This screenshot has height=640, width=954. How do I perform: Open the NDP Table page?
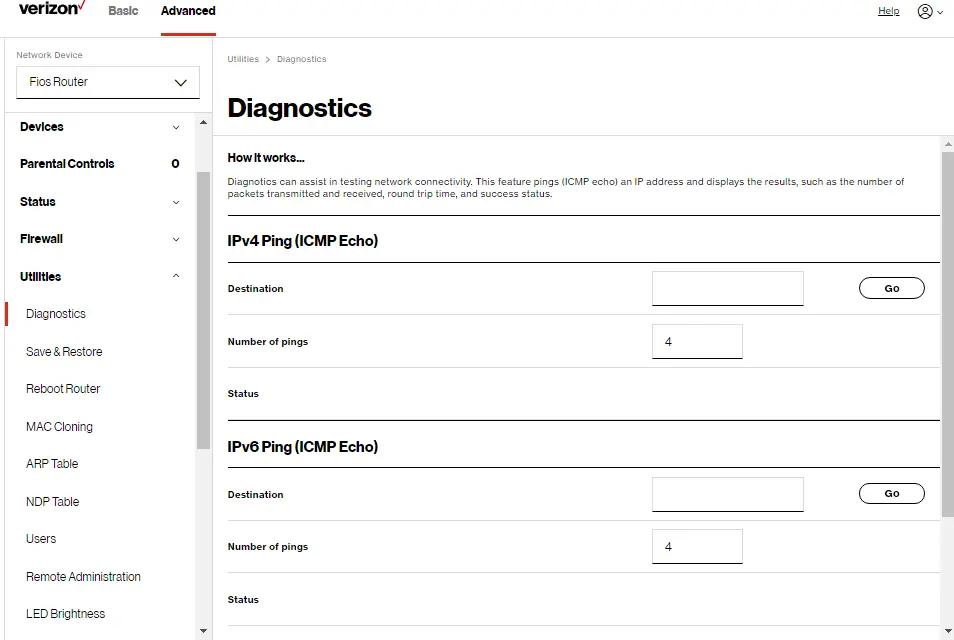tap(52, 501)
